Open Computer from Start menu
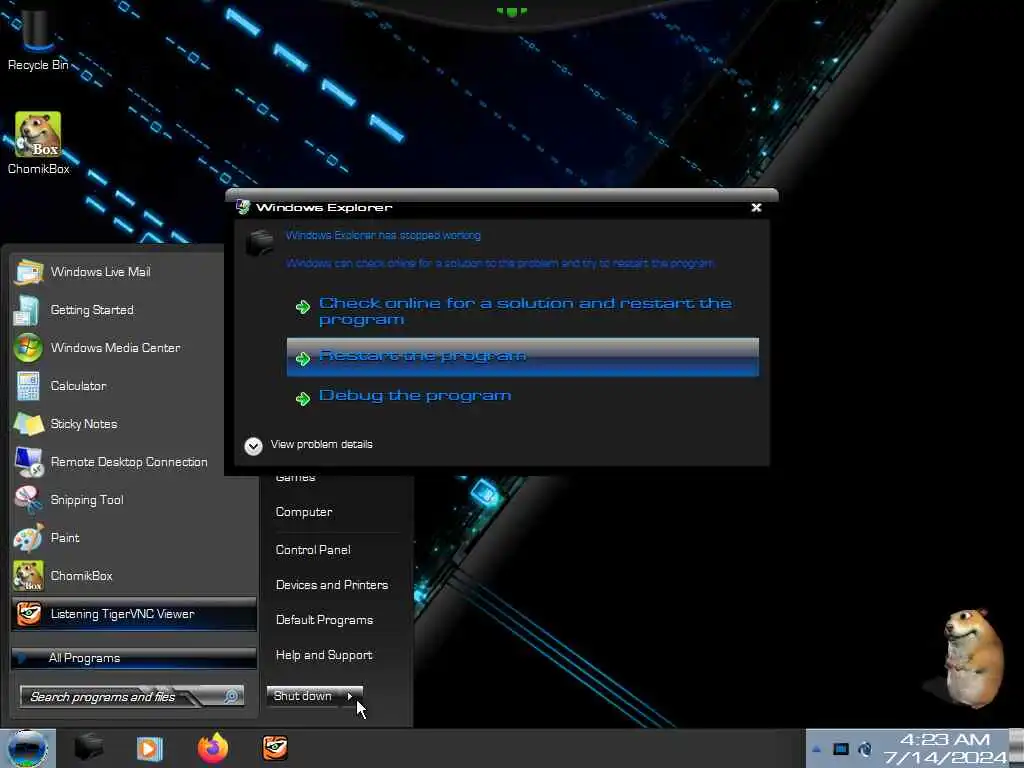This screenshot has height=768, width=1024. click(304, 512)
